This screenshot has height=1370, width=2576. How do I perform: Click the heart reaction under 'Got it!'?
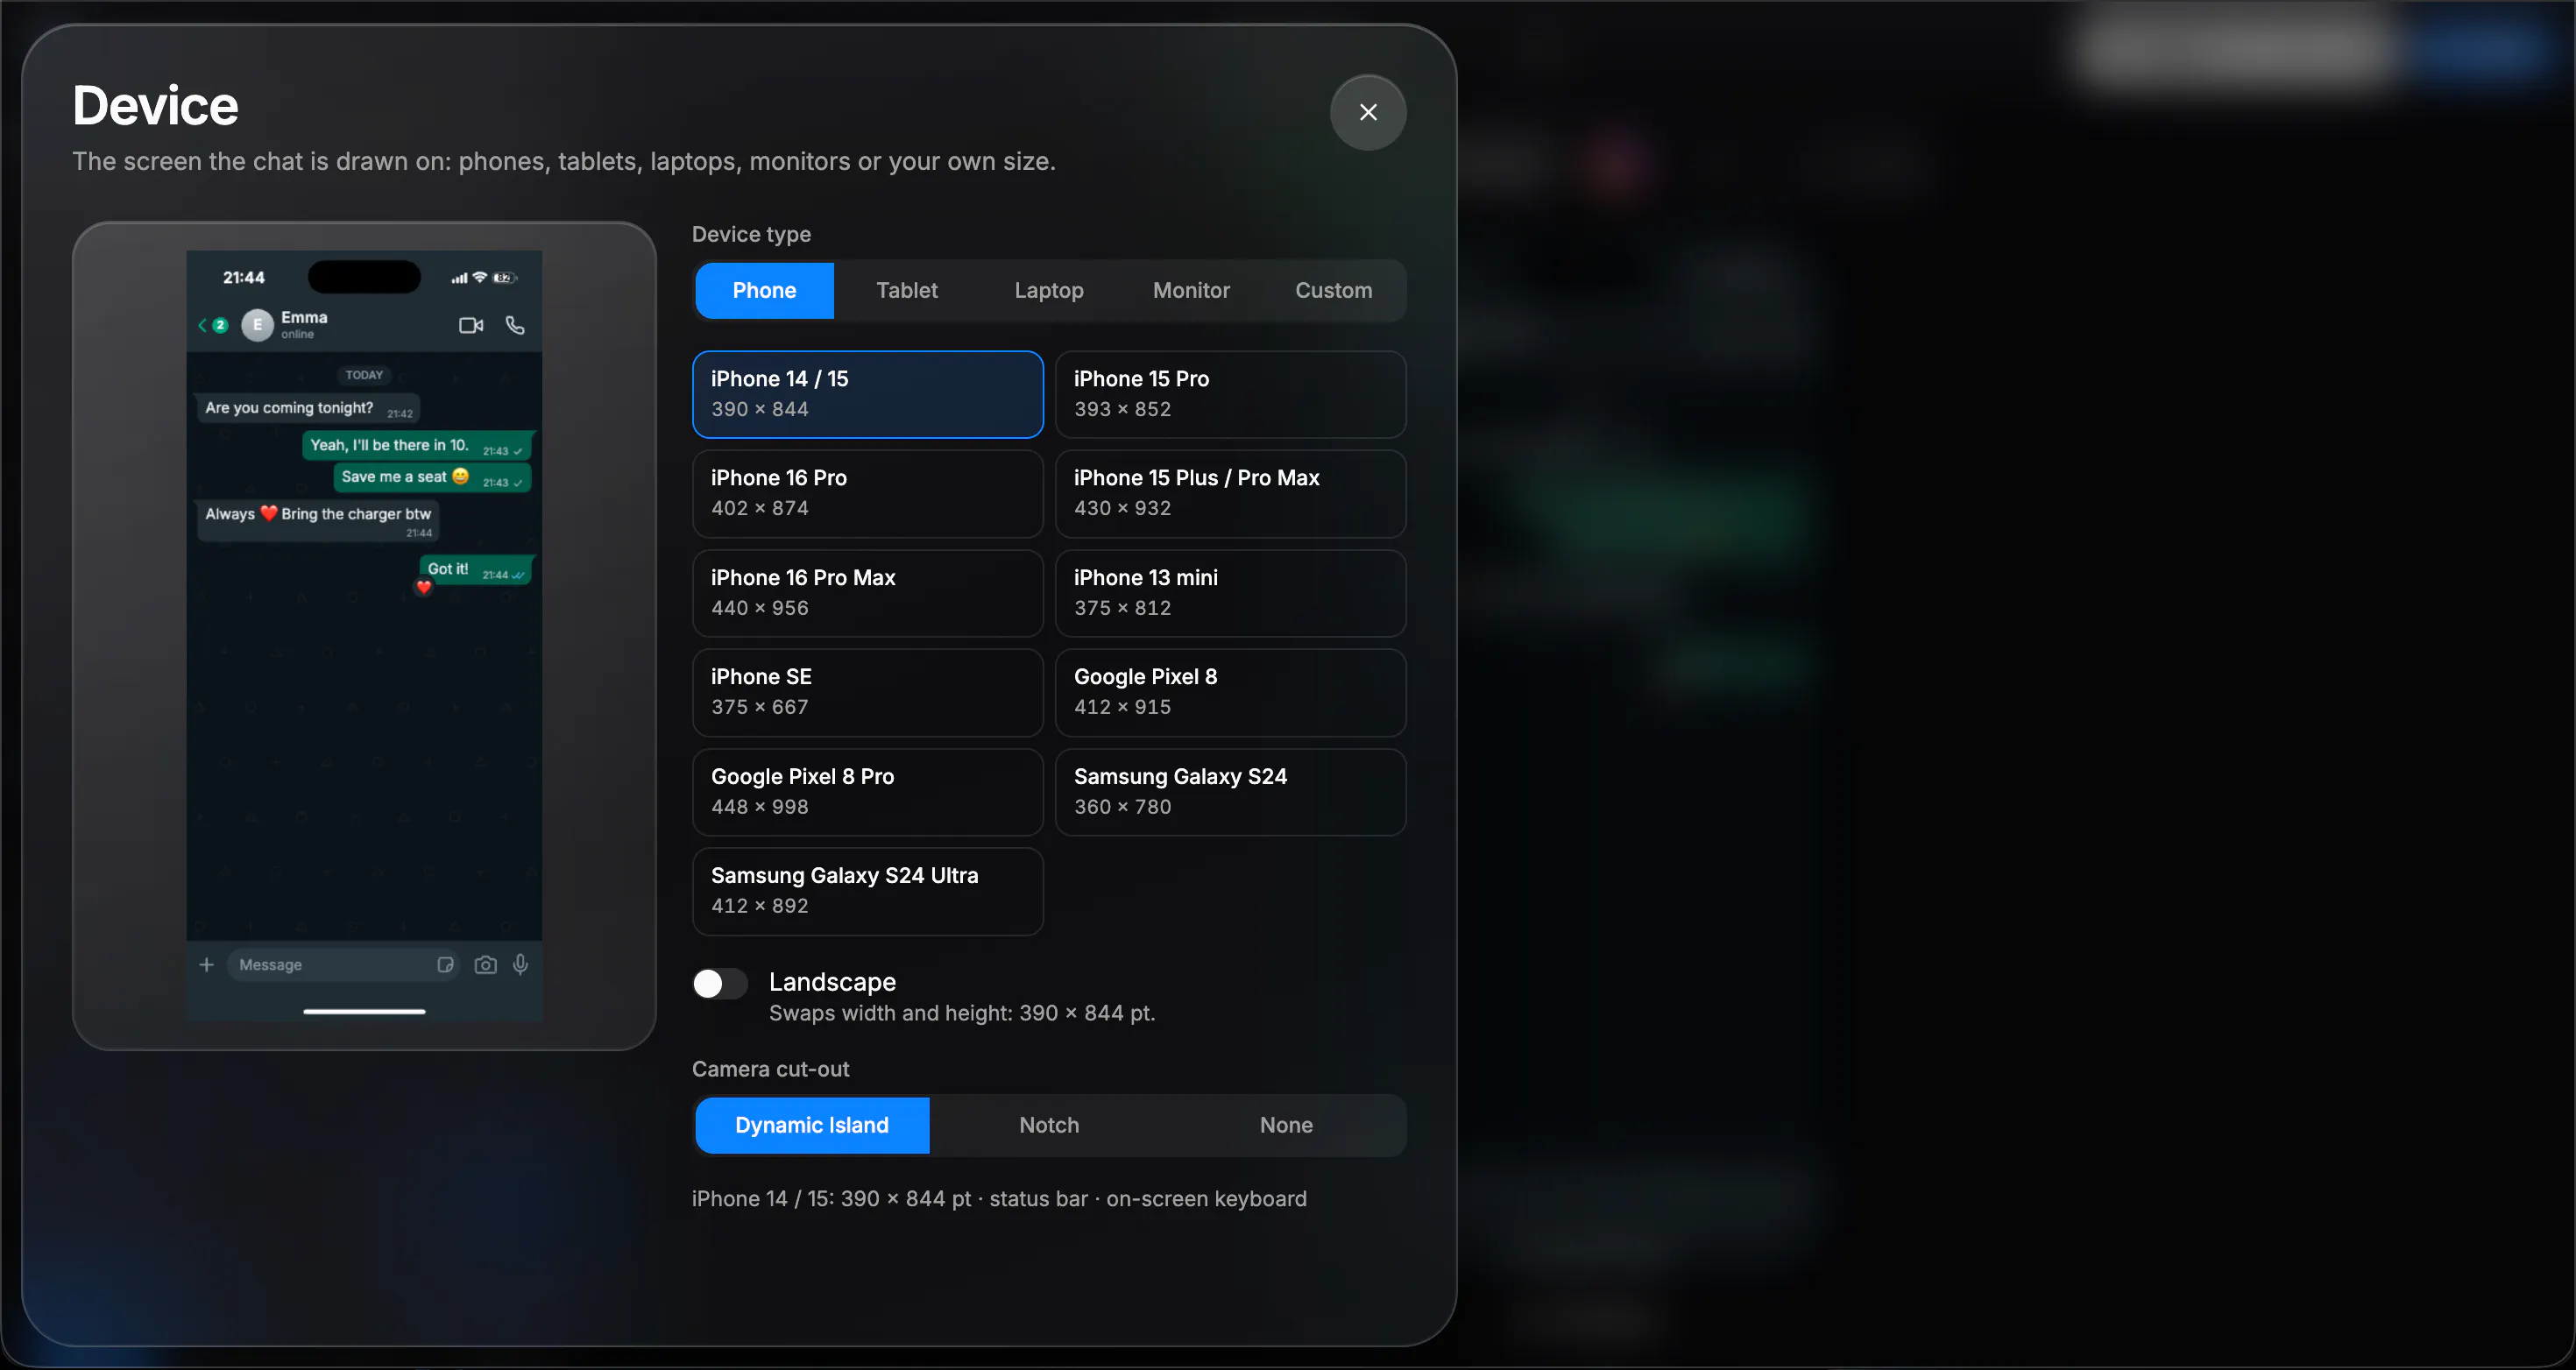424,587
